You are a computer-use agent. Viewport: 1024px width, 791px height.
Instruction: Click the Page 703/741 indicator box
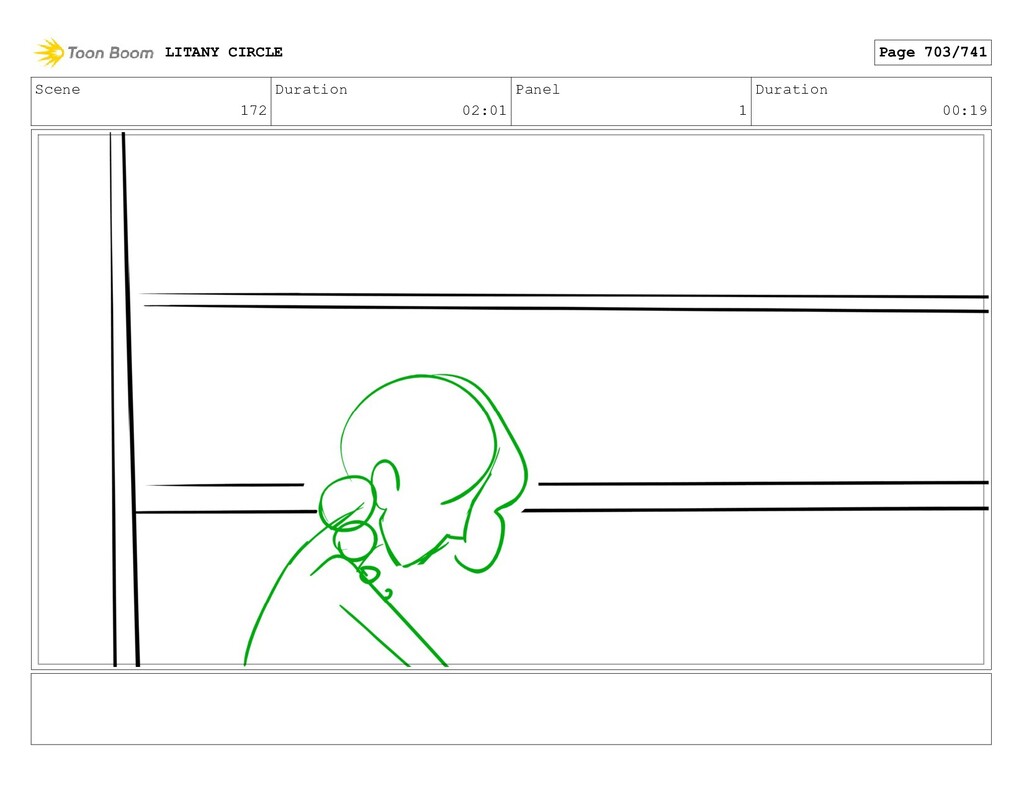click(x=932, y=52)
